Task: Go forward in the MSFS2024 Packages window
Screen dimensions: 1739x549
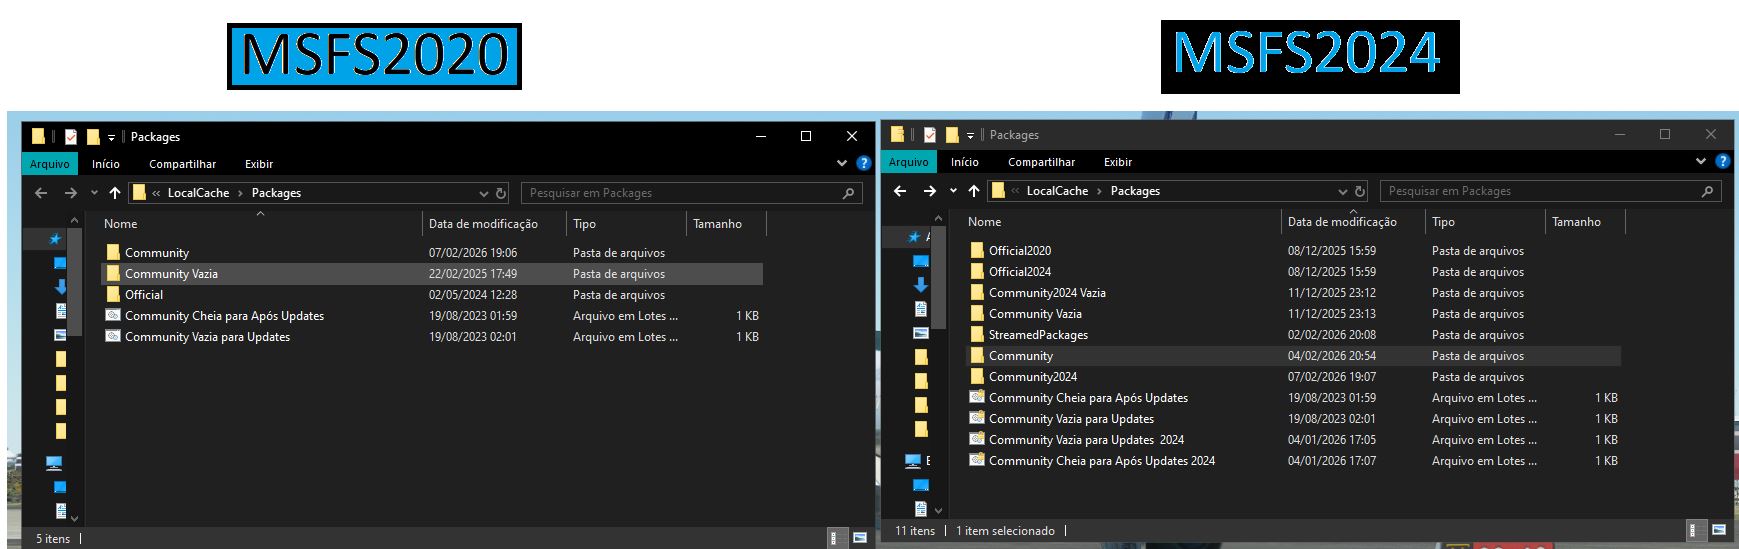Action: click(x=929, y=191)
